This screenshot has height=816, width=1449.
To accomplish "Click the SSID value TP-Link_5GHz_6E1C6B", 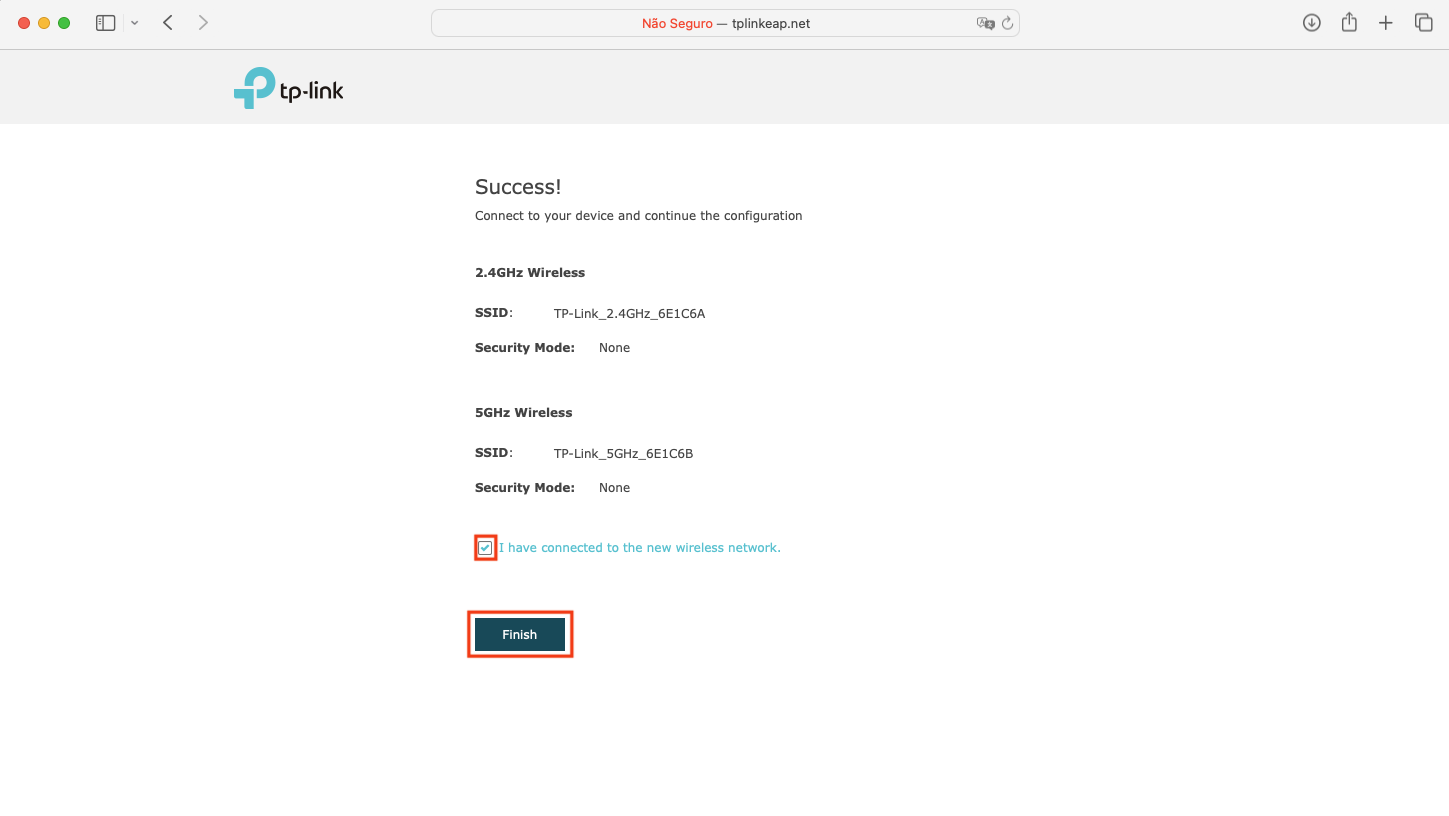I will point(624,454).
